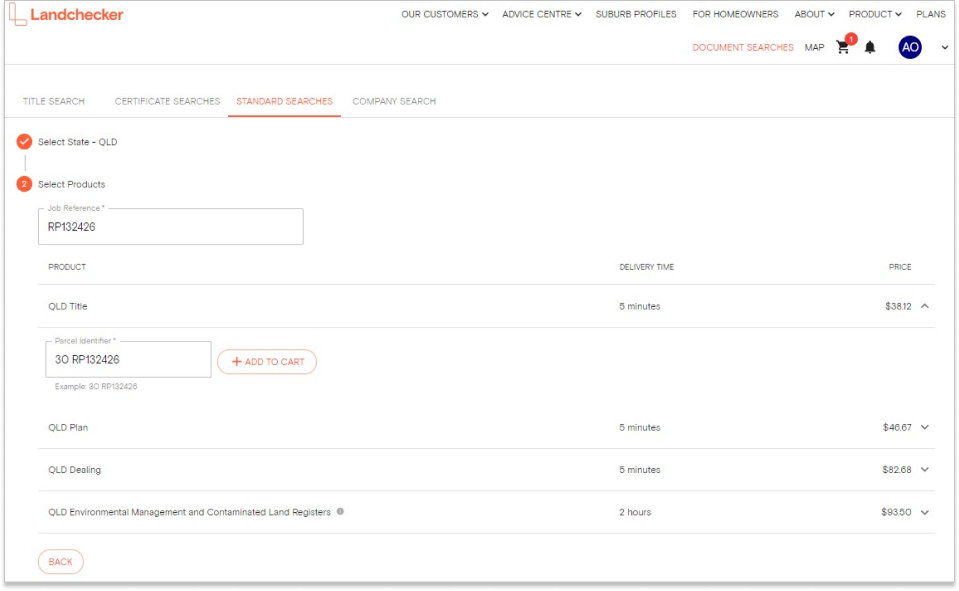Click the $46.67 price

[897, 427]
